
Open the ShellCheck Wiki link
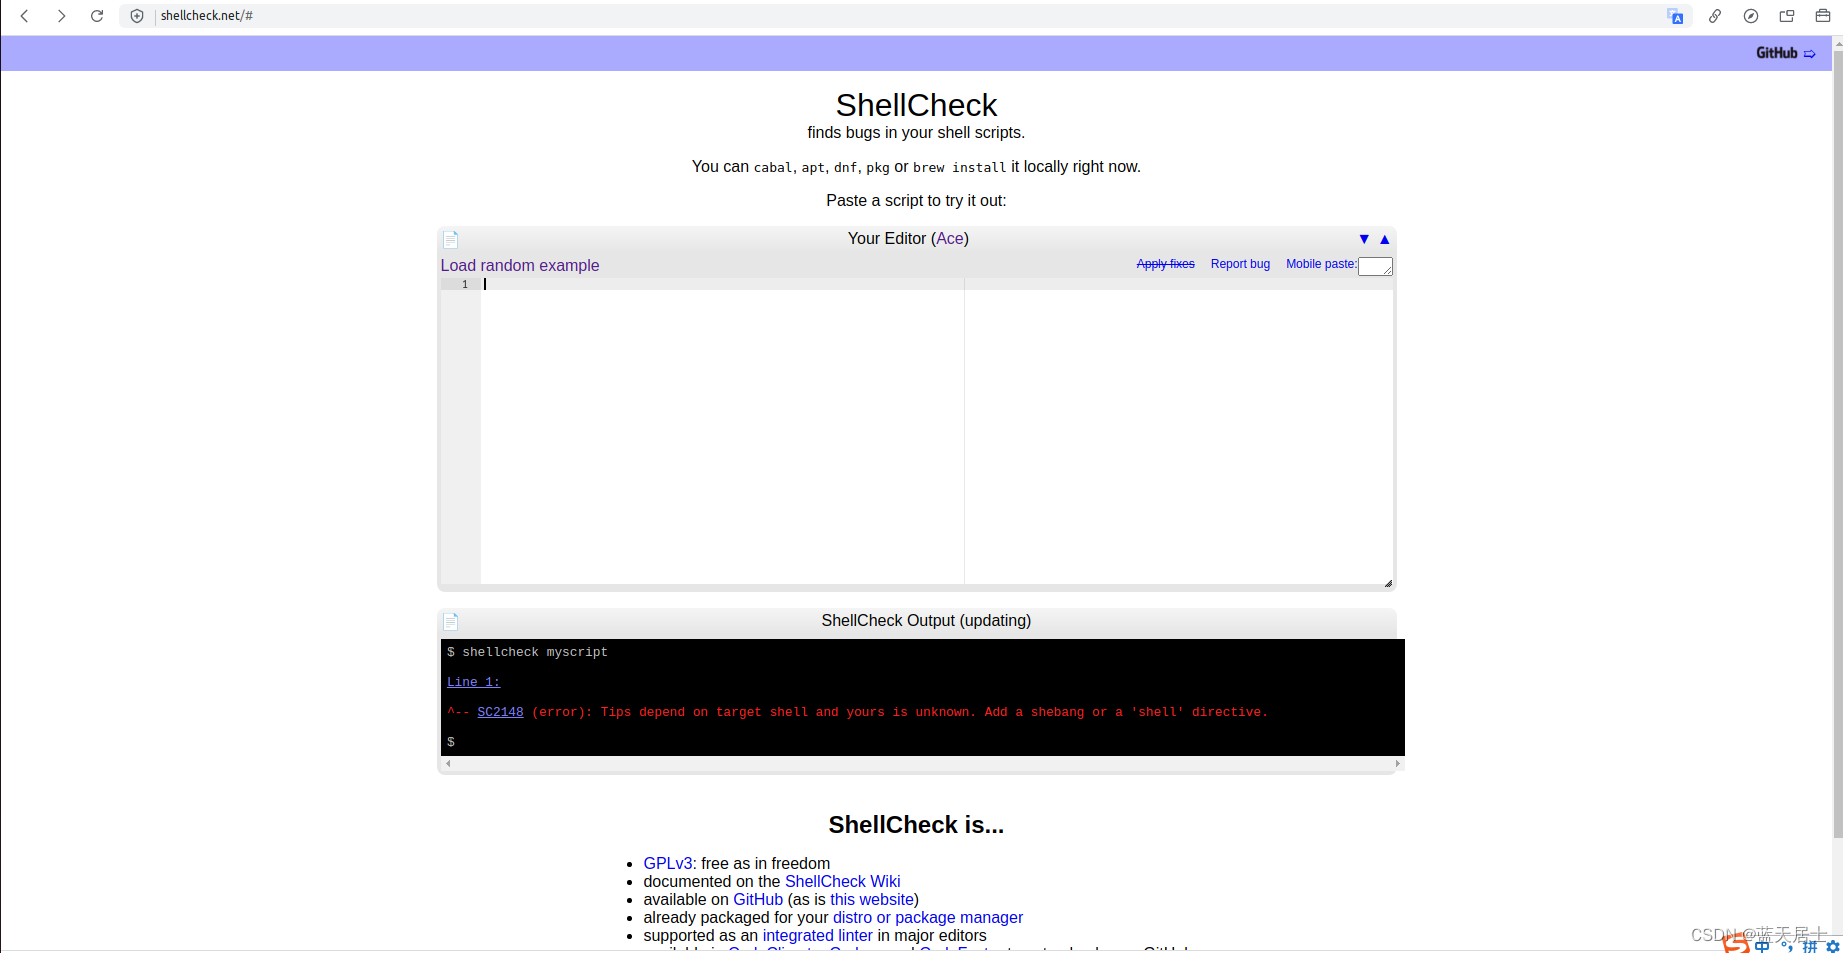(x=843, y=881)
